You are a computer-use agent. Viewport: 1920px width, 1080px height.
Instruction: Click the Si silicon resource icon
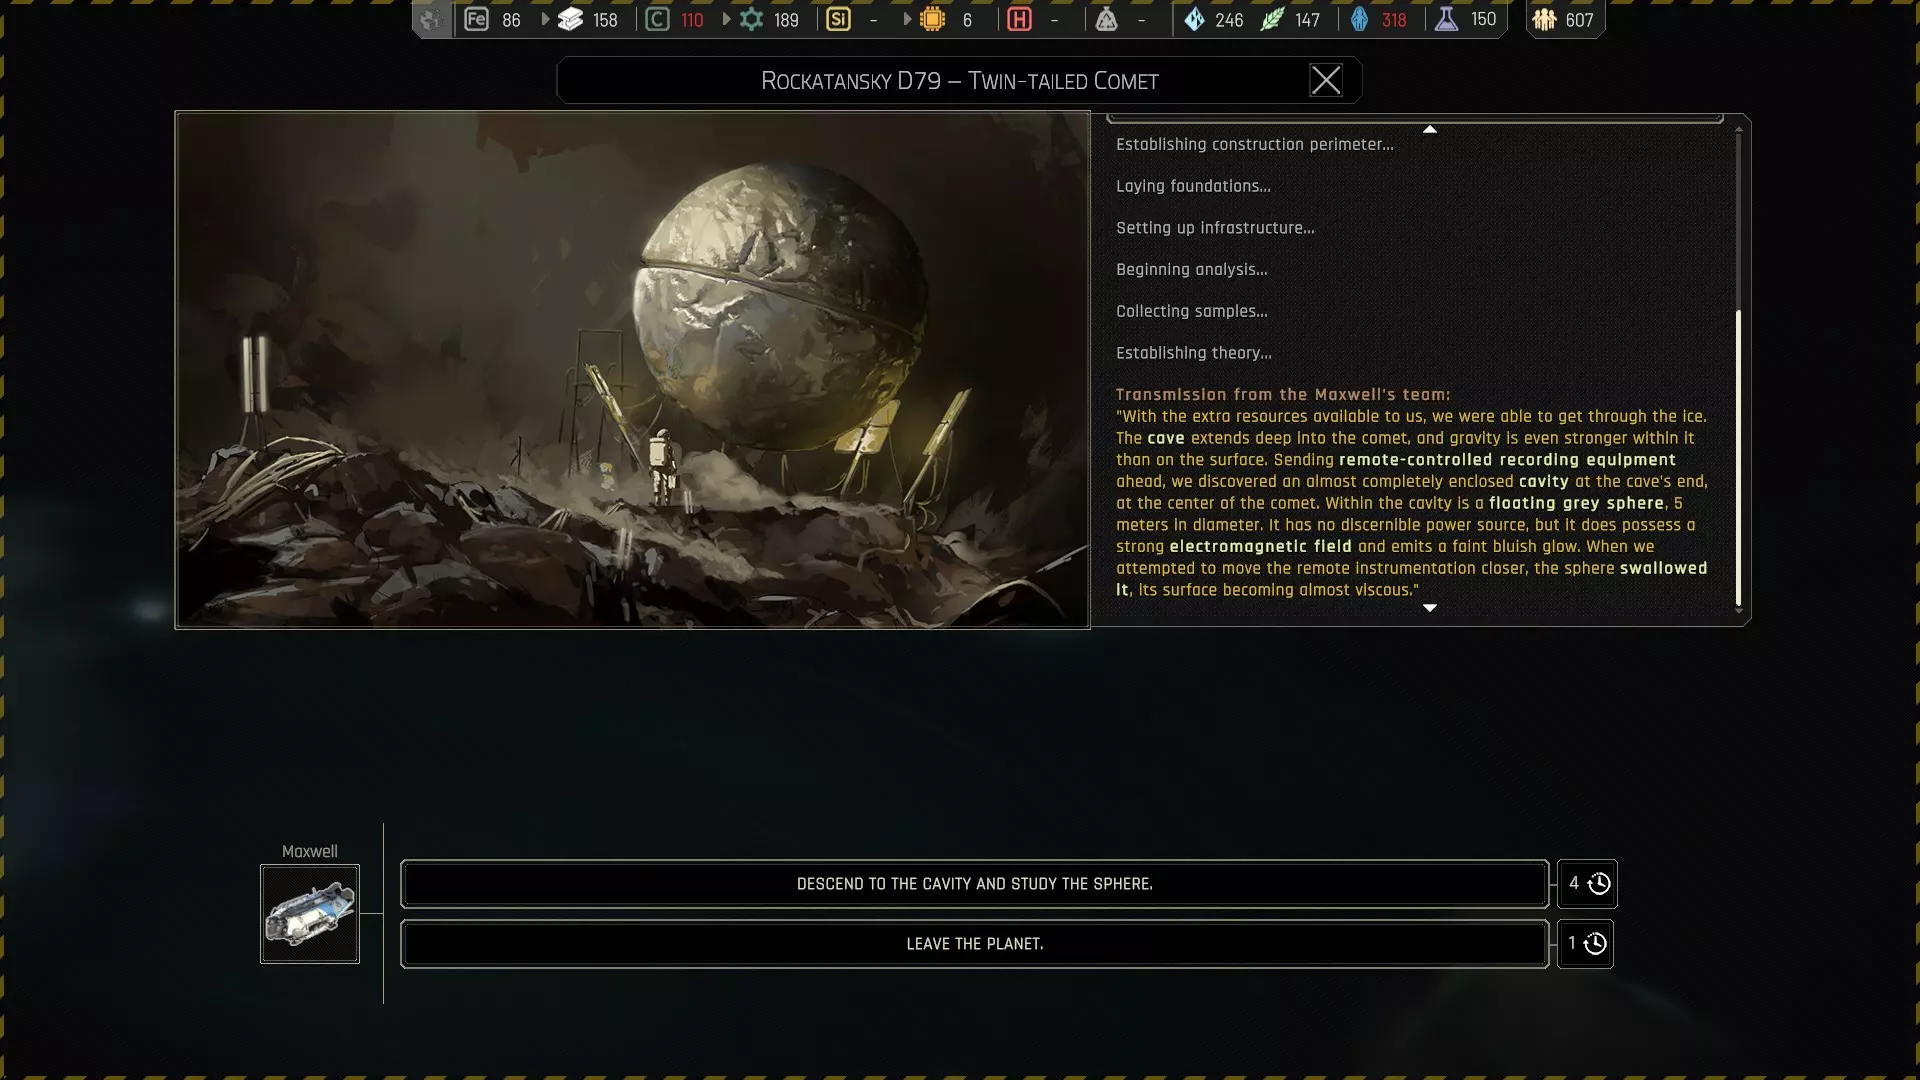click(x=838, y=19)
